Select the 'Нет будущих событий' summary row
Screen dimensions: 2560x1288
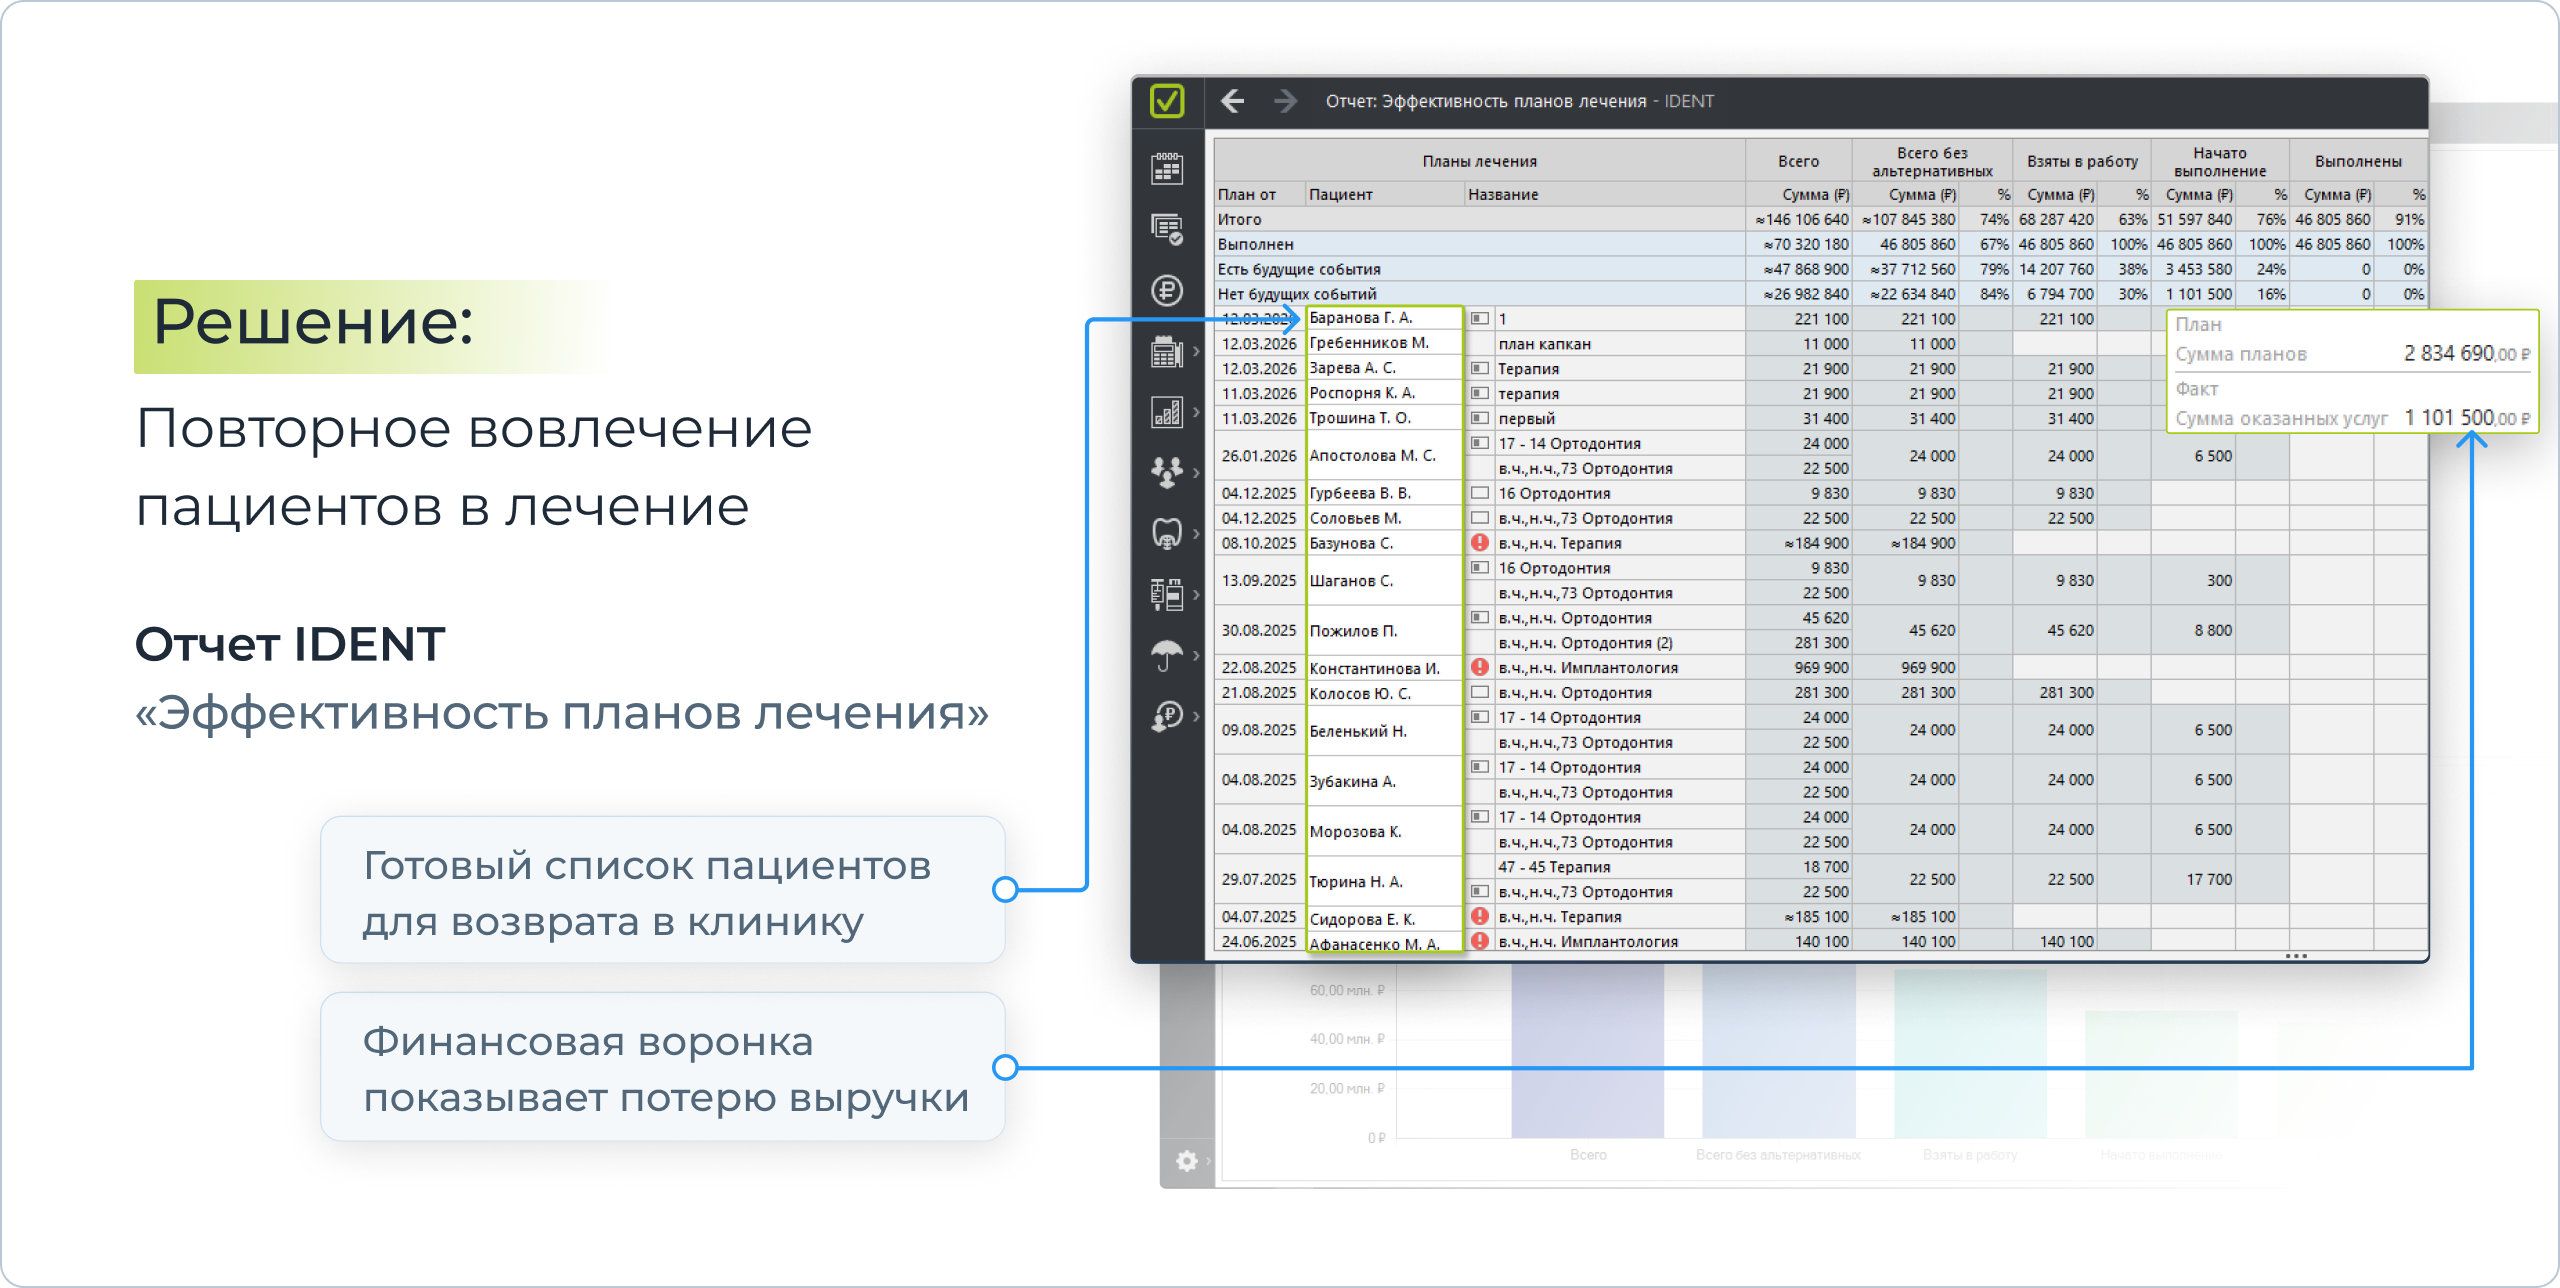coord(1298,294)
